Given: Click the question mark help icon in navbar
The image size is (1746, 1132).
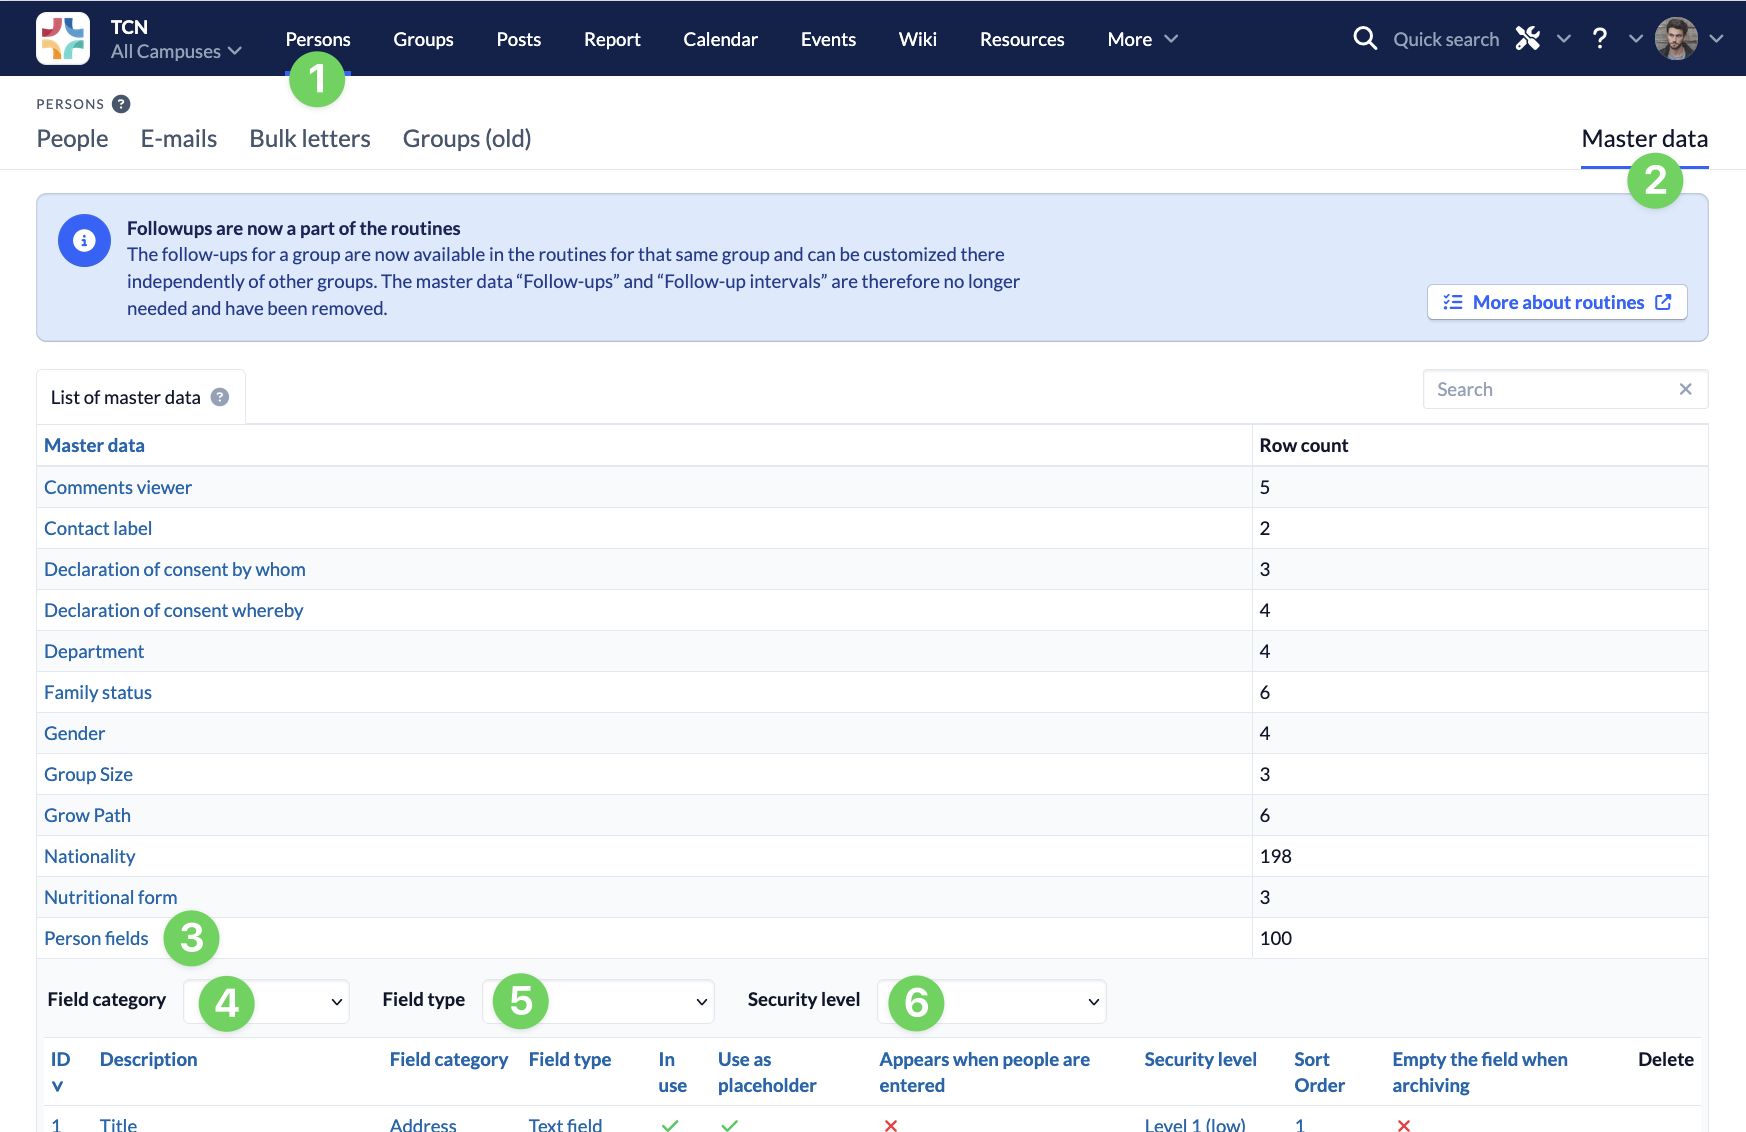Looking at the screenshot, I should (1600, 39).
